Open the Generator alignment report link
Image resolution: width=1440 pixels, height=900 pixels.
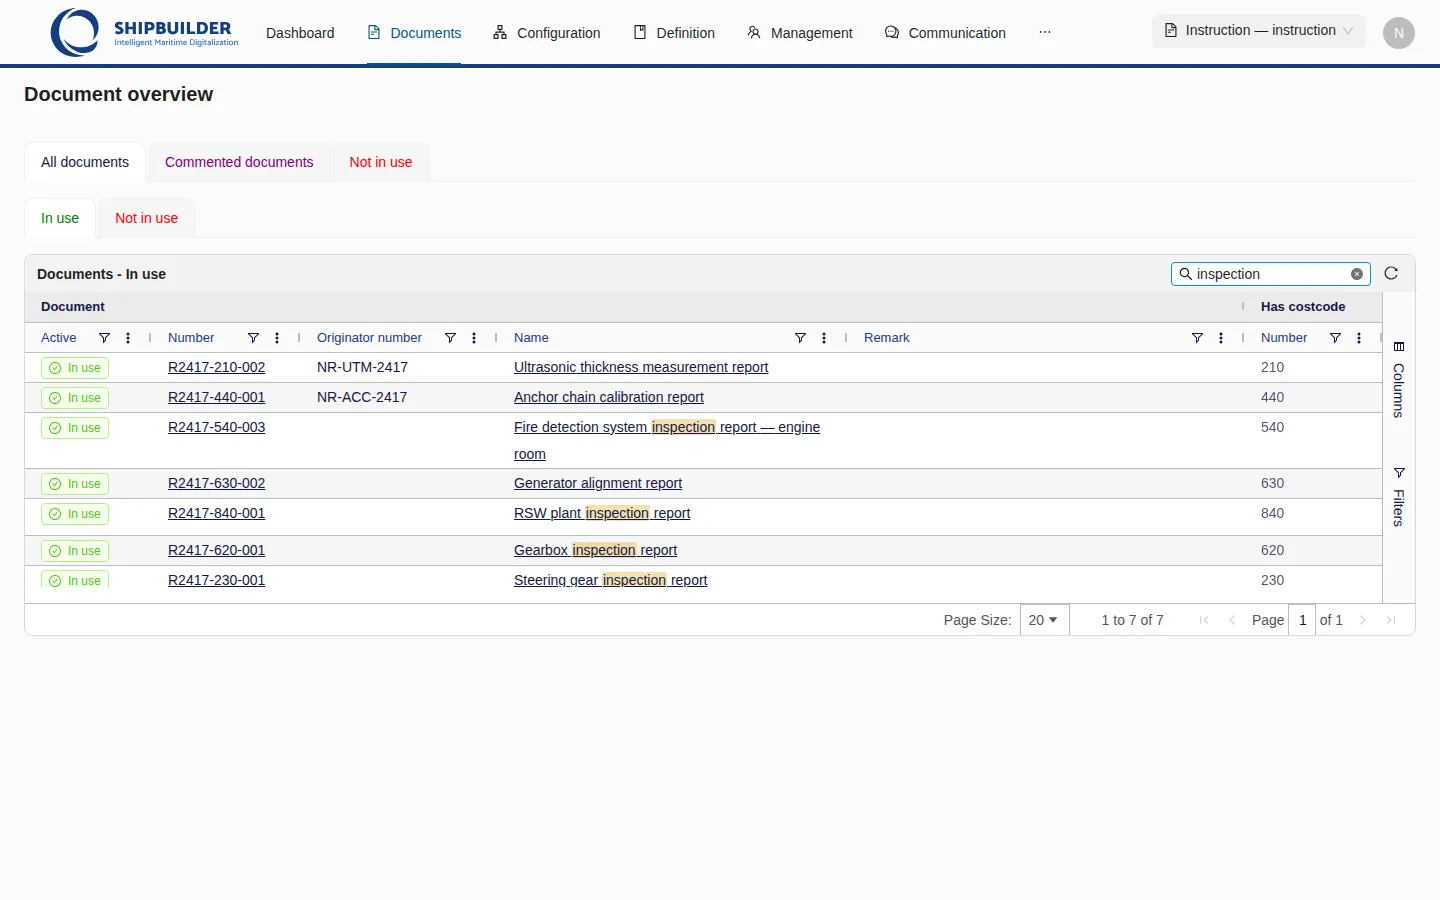click(598, 483)
